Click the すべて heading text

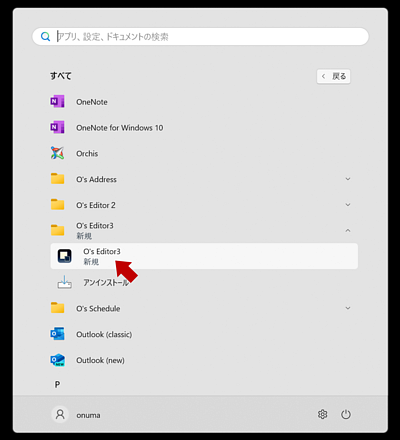[x=61, y=76]
